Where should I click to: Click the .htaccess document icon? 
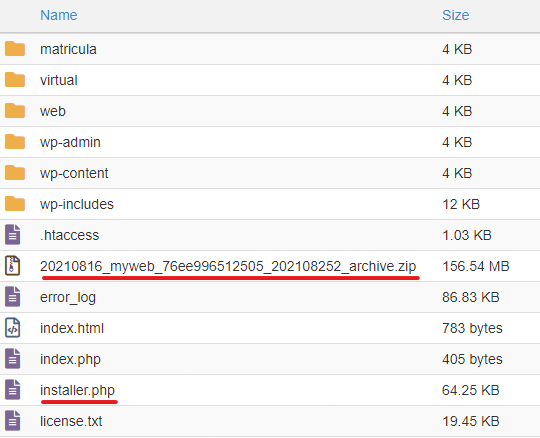click(x=12, y=234)
